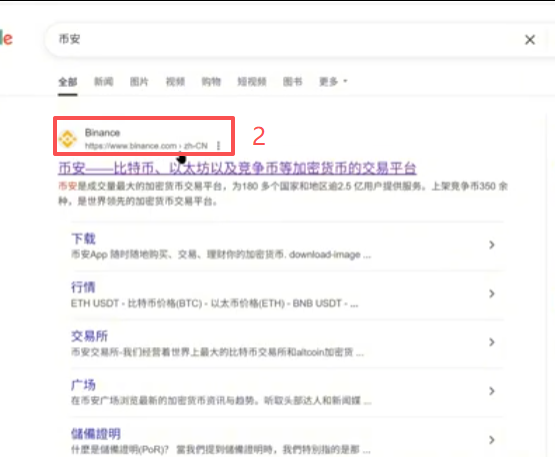Open the 币安 crypto trading platform result title
The height and width of the screenshot is (457, 555).
point(237,168)
